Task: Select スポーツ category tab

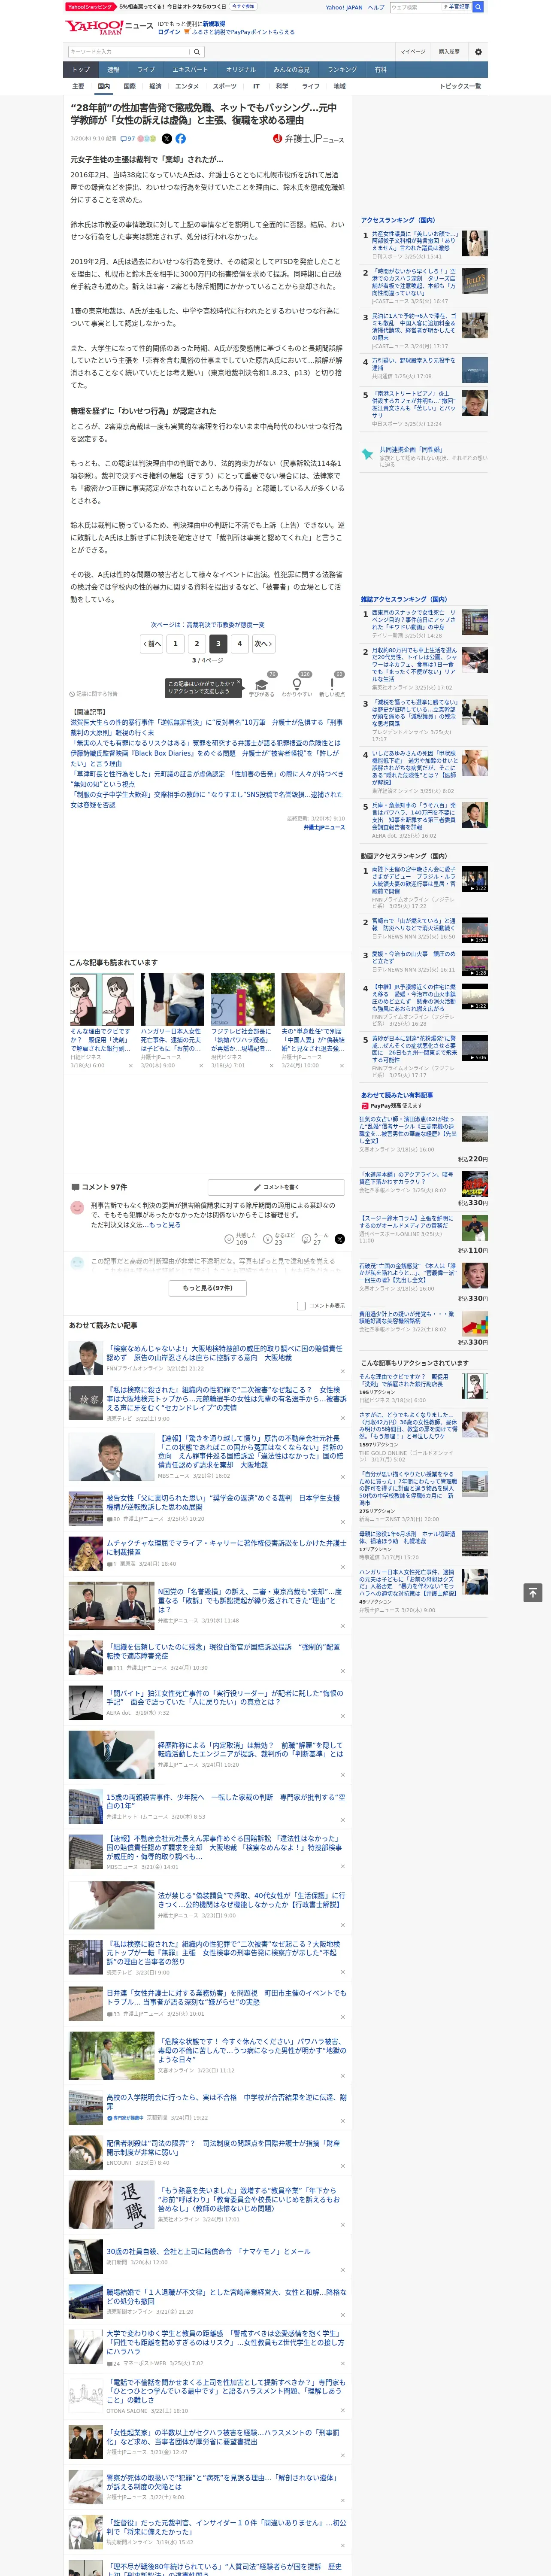Action: pyautogui.click(x=225, y=86)
